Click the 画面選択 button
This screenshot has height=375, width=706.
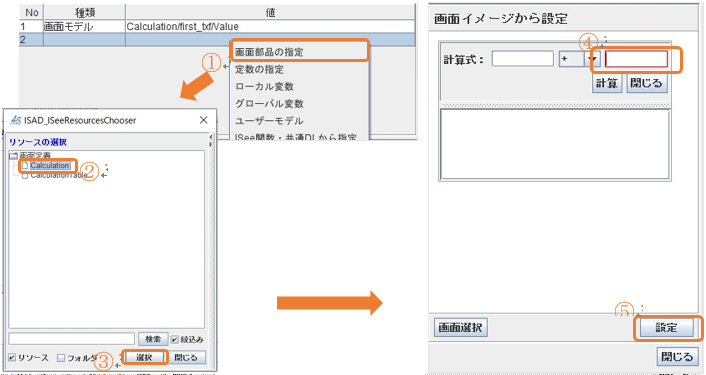click(460, 327)
